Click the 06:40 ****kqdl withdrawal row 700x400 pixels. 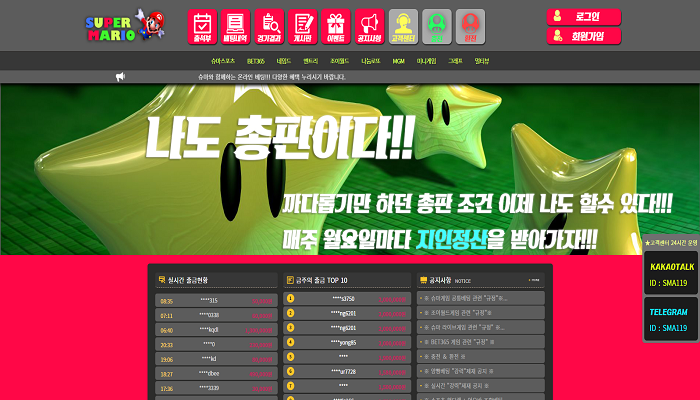point(216,329)
